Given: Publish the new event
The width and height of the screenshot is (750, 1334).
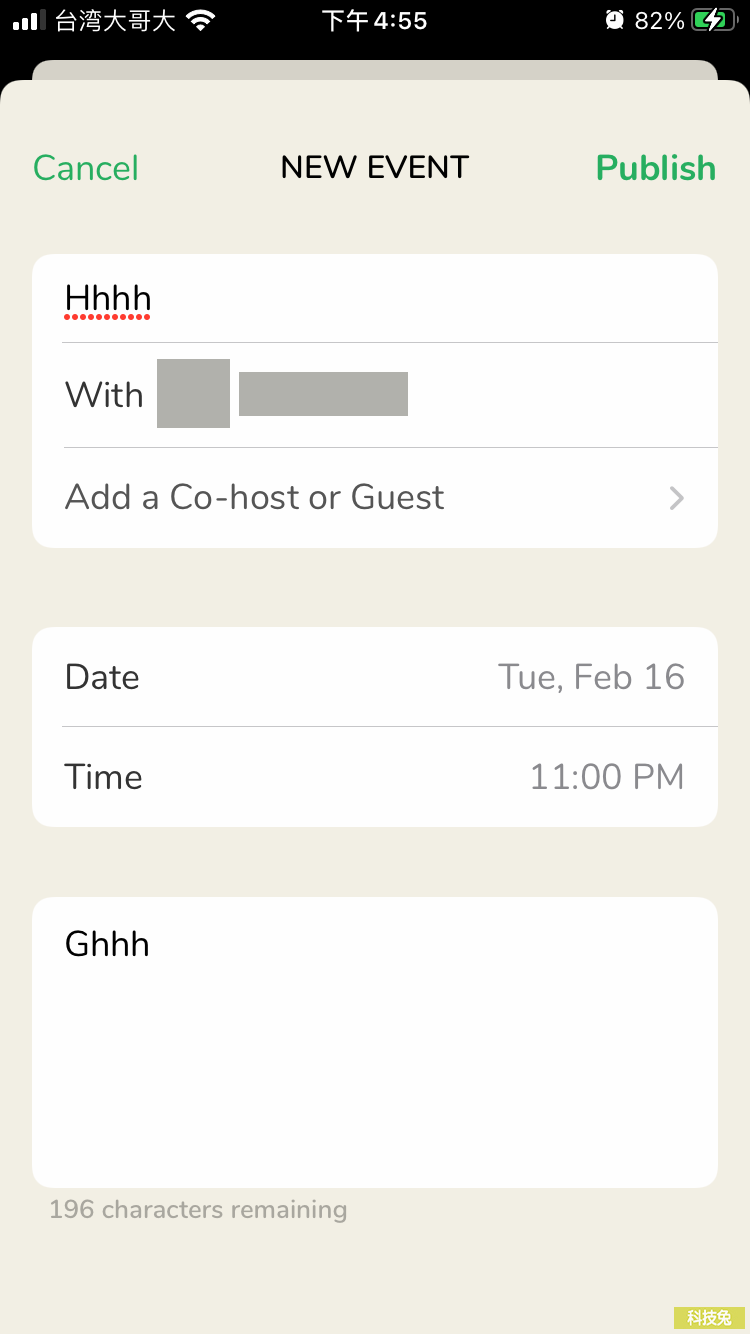Looking at the screenshot, I should coord(656,168).
